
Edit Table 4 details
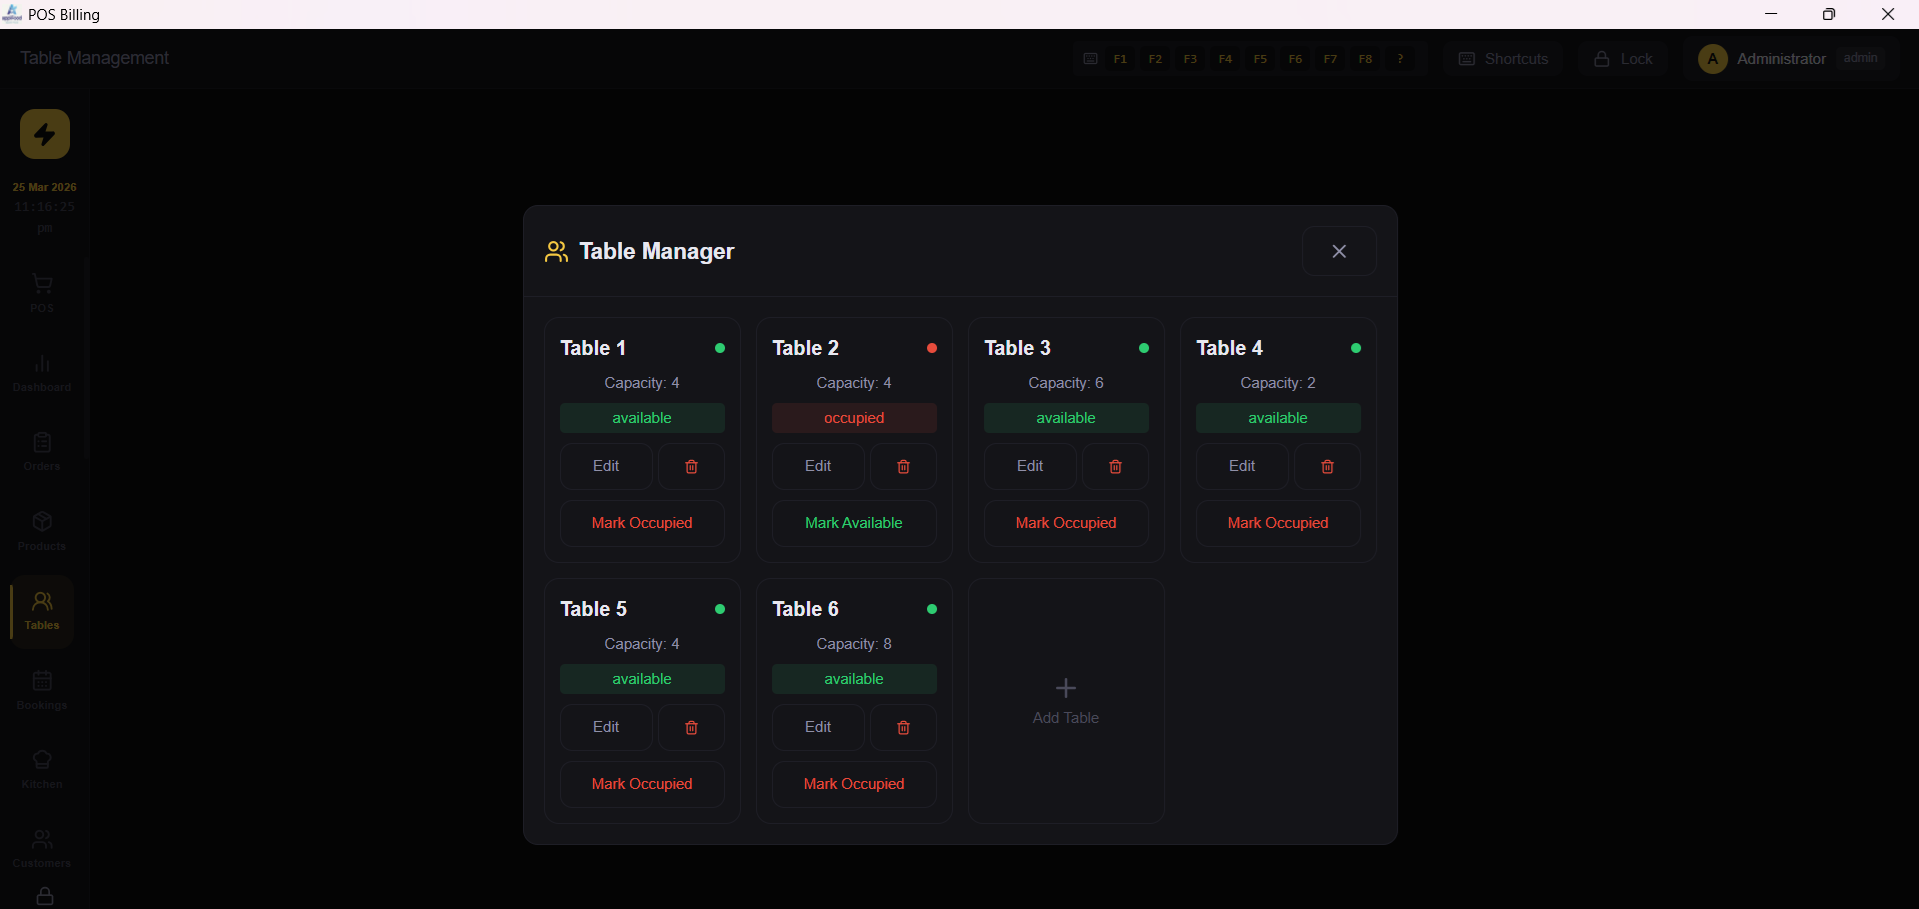1242,467
